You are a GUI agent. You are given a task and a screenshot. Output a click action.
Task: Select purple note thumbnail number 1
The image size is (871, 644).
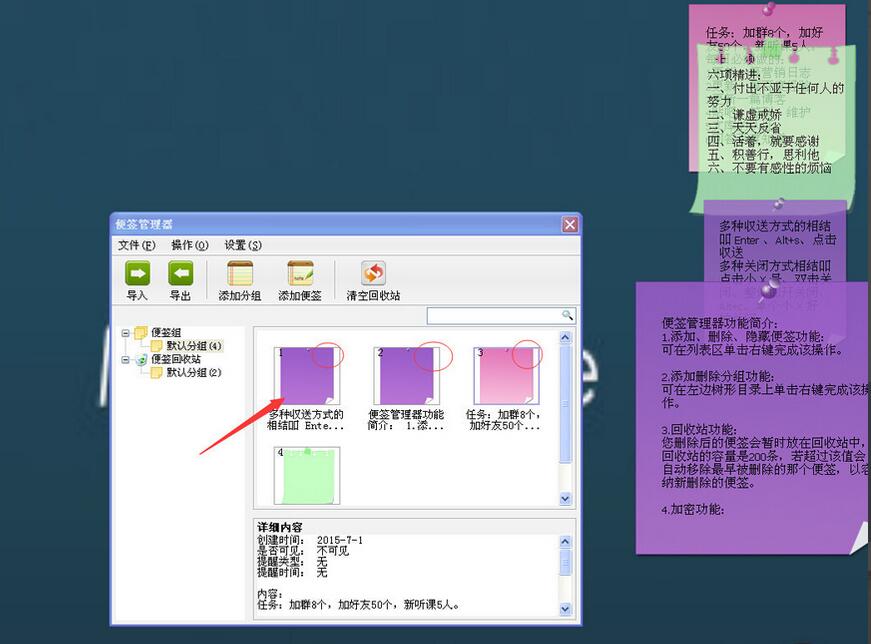pyautogui.click(x=307, y=375)
